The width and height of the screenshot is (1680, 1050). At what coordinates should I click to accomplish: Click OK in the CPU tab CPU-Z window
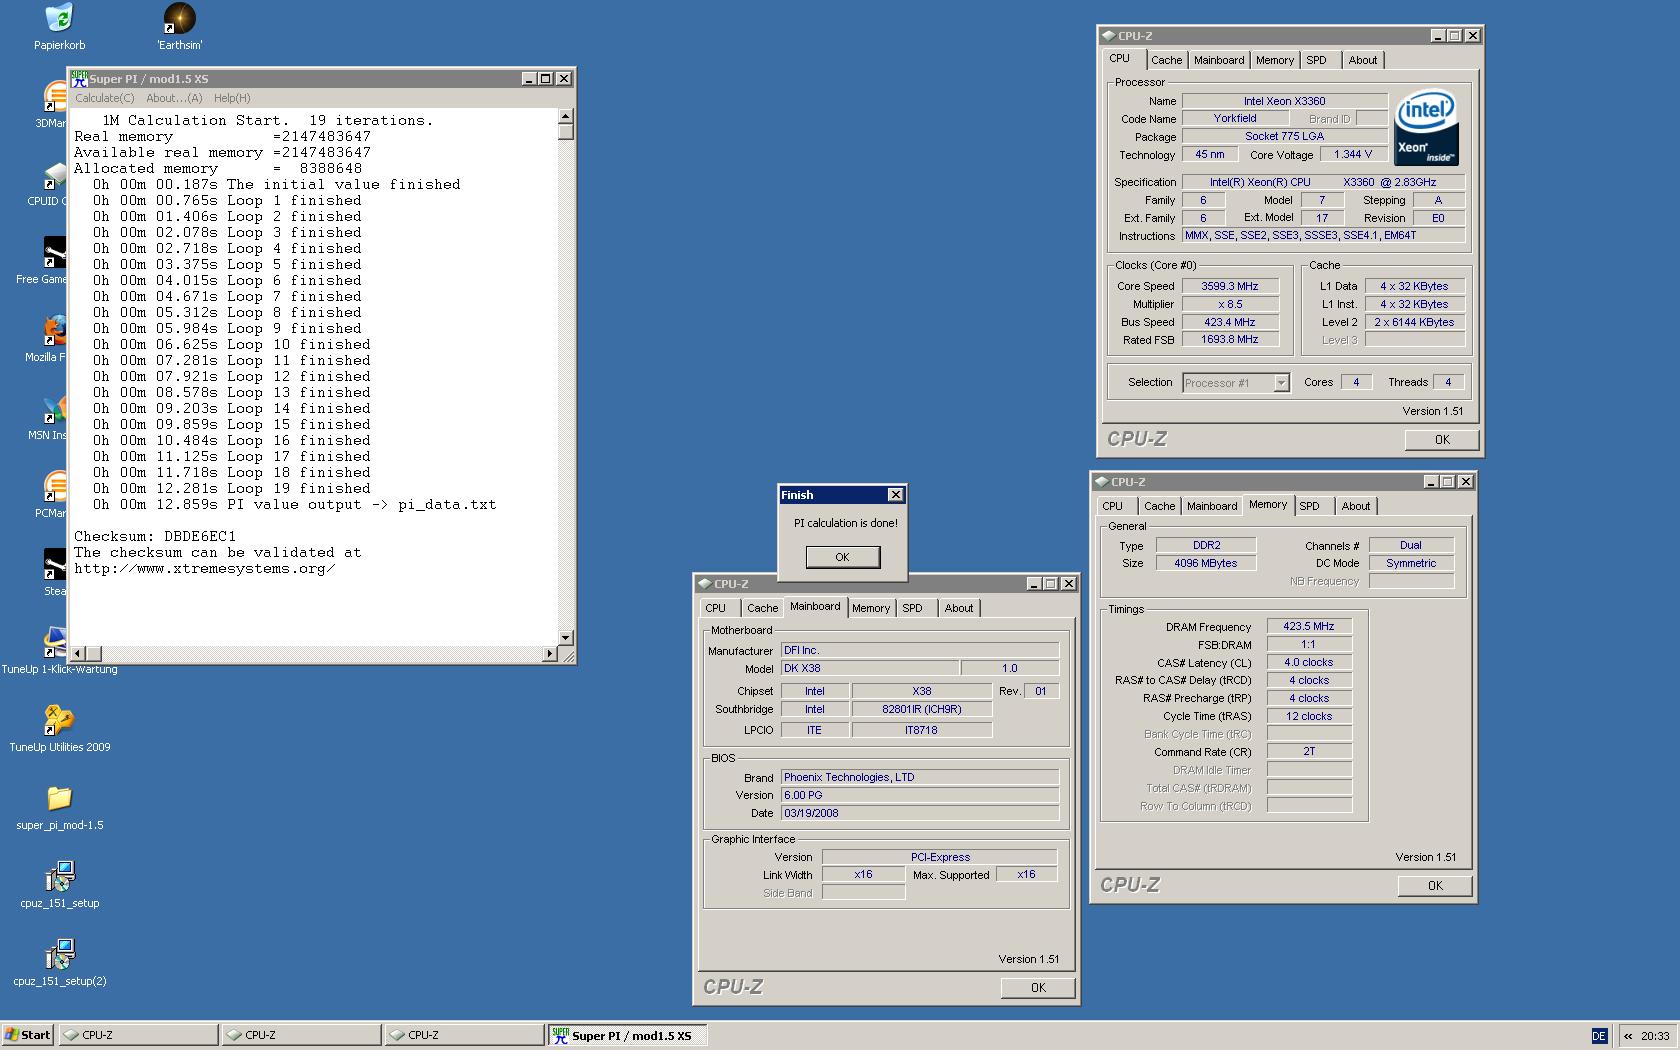pyautogui.click(x=1442, y=440)
